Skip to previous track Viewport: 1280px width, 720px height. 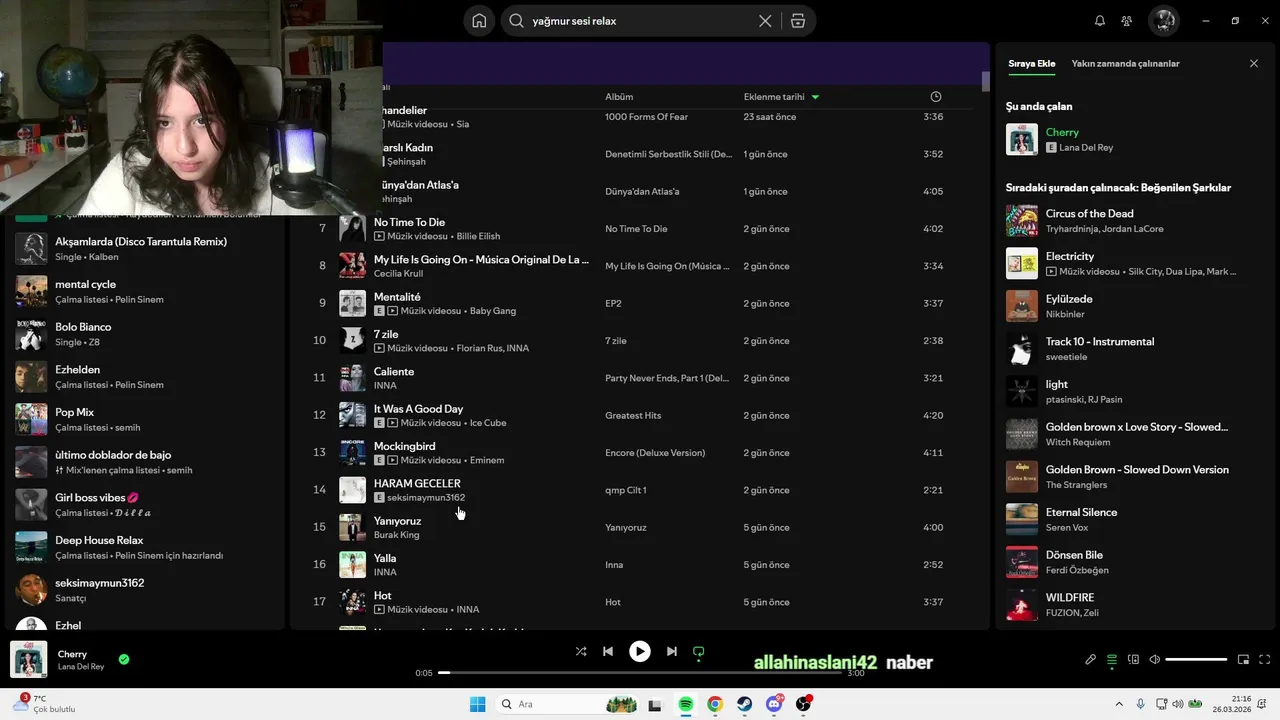(x=608, y=651)
